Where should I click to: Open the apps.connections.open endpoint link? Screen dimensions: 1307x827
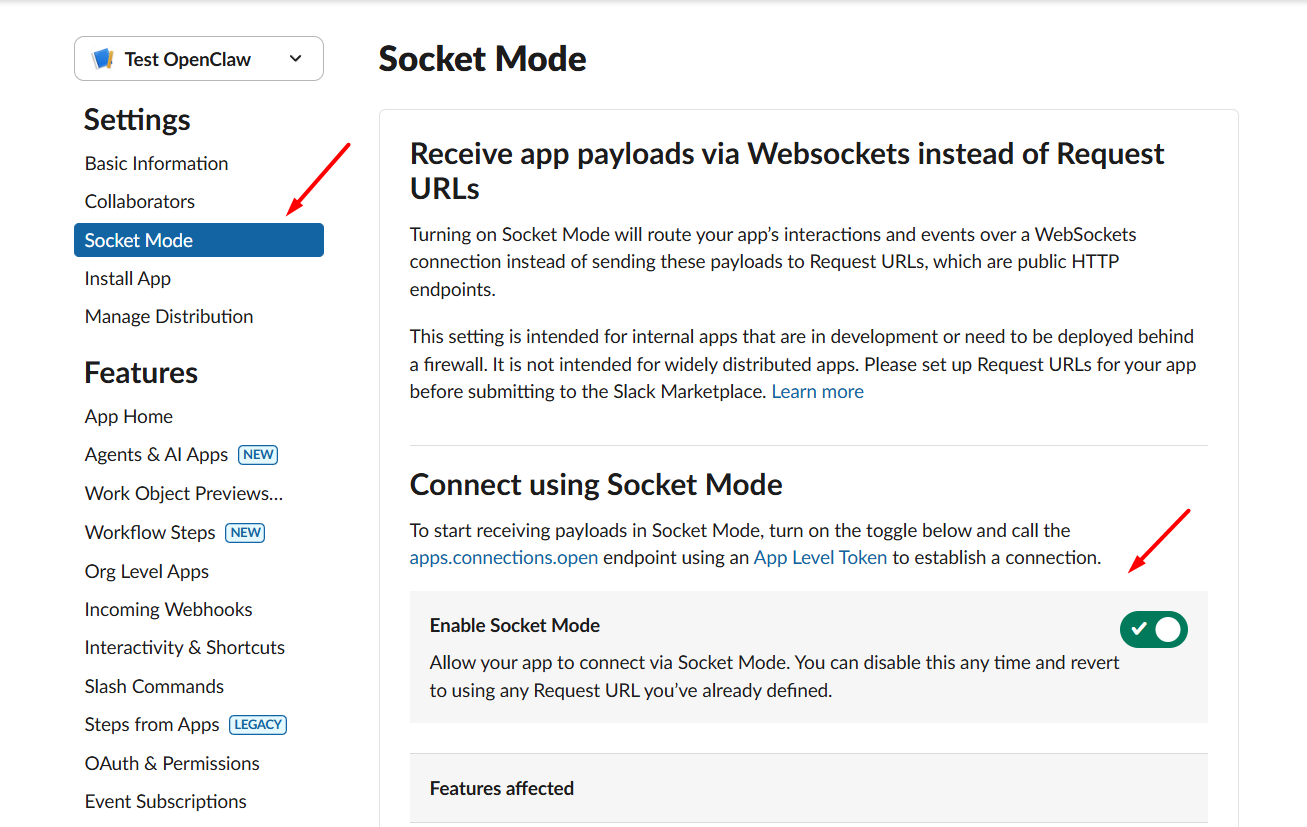pyautogui.click(x=504, y=558)
